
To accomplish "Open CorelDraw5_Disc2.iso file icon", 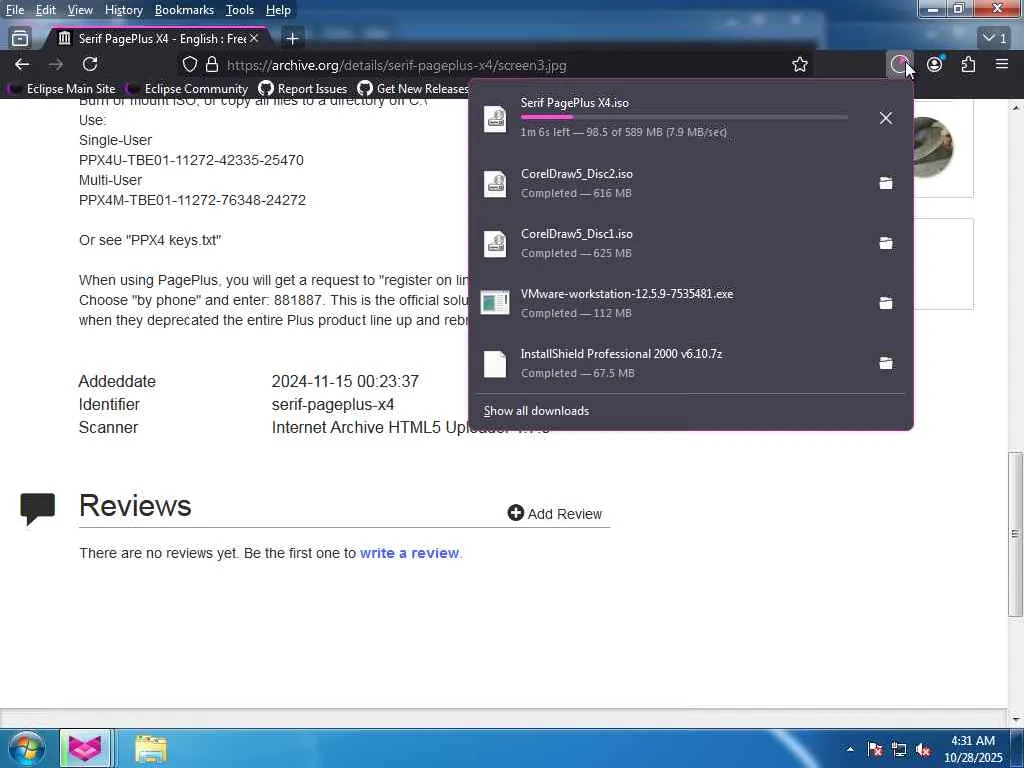I will [495, 184].
